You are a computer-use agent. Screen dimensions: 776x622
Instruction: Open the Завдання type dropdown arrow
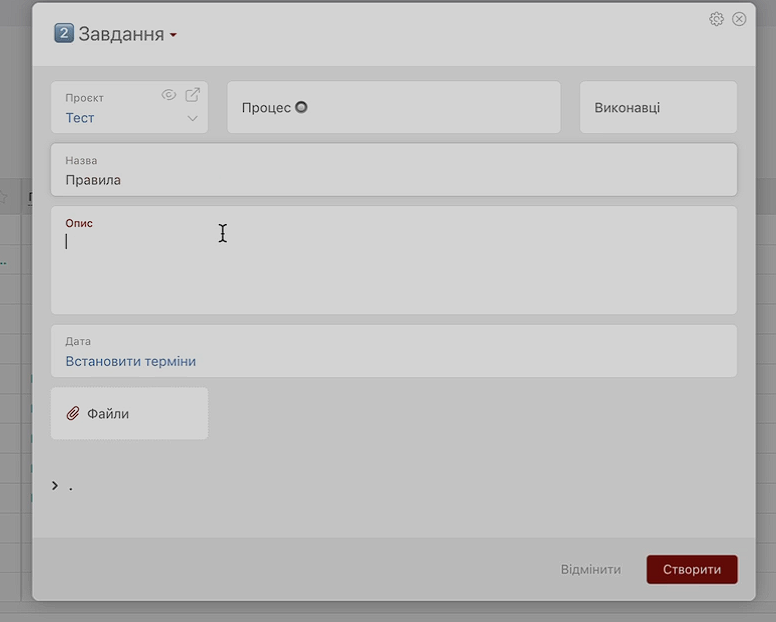173,36
